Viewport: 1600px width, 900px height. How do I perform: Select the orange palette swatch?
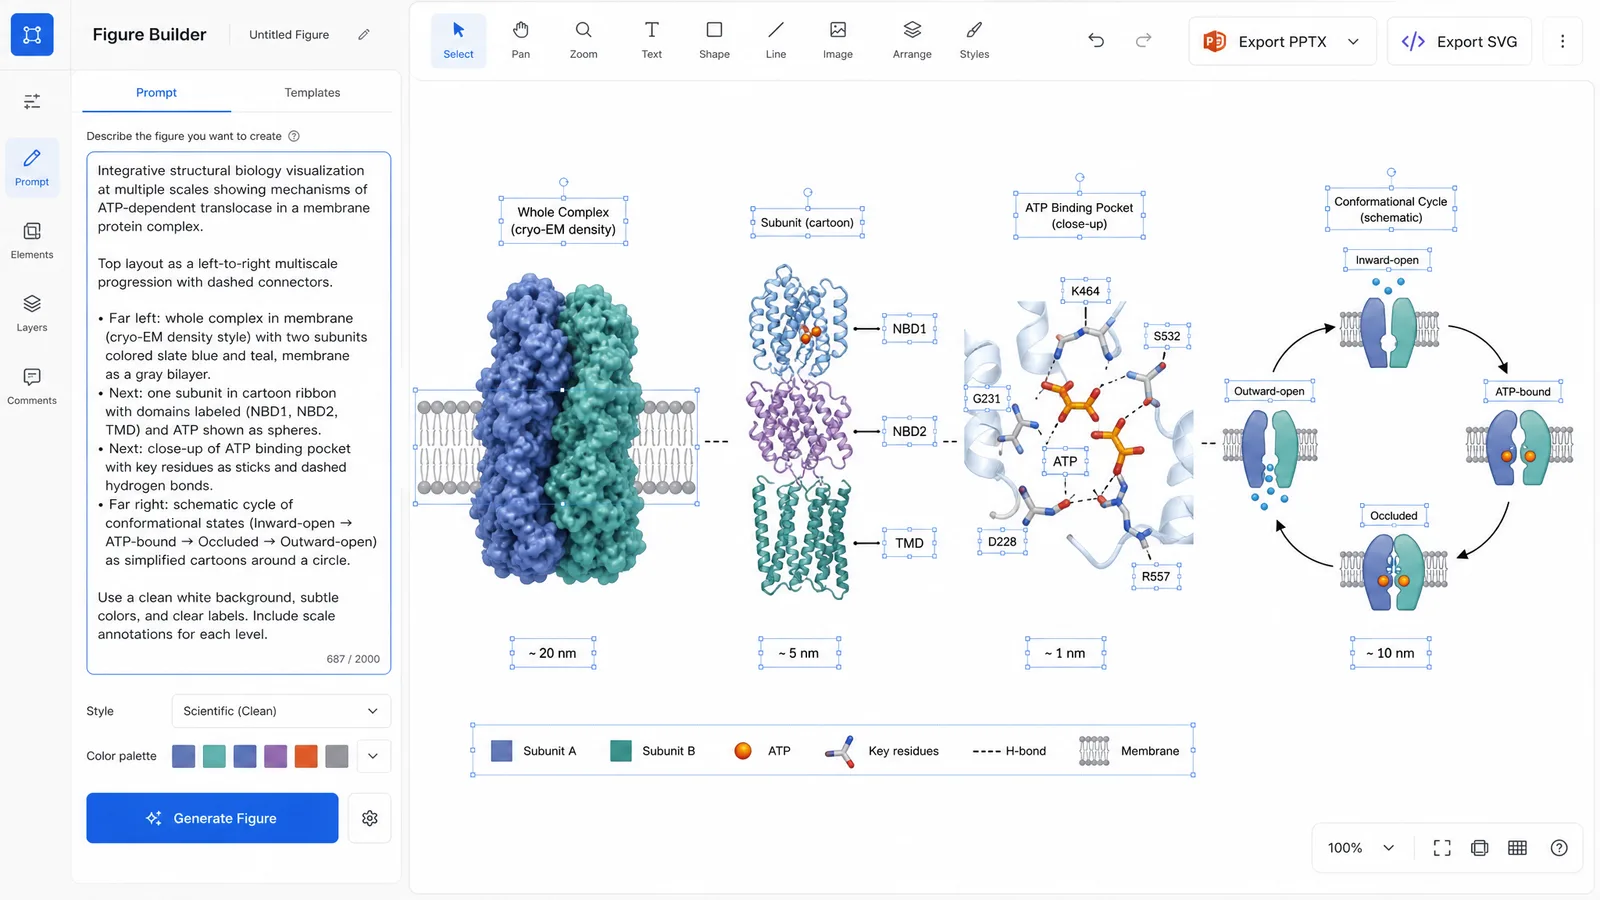coord(306,756)
